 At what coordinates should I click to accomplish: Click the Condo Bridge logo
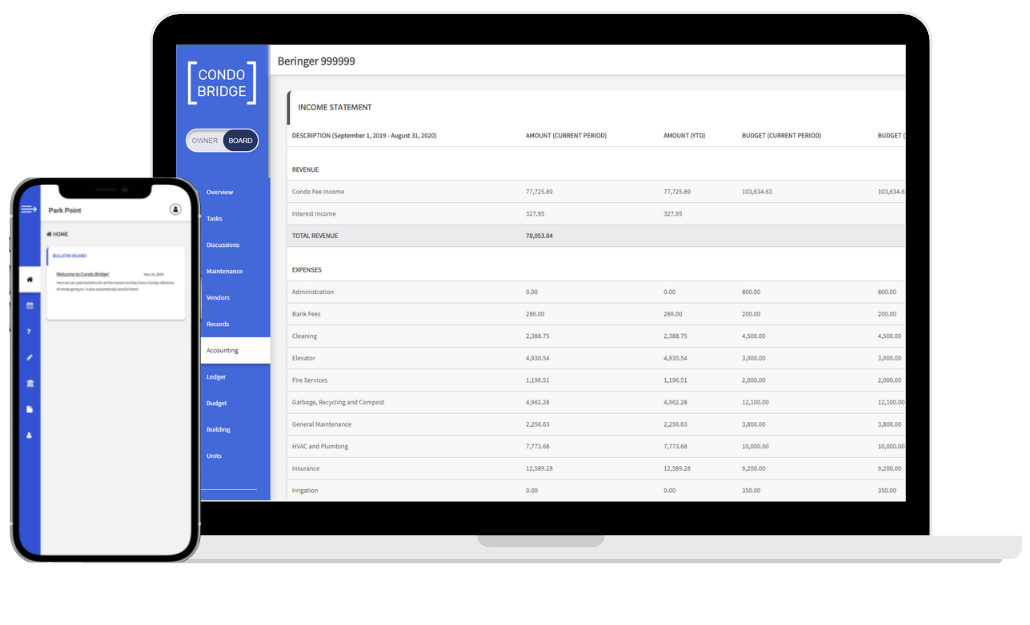click(x=222, y=83)
